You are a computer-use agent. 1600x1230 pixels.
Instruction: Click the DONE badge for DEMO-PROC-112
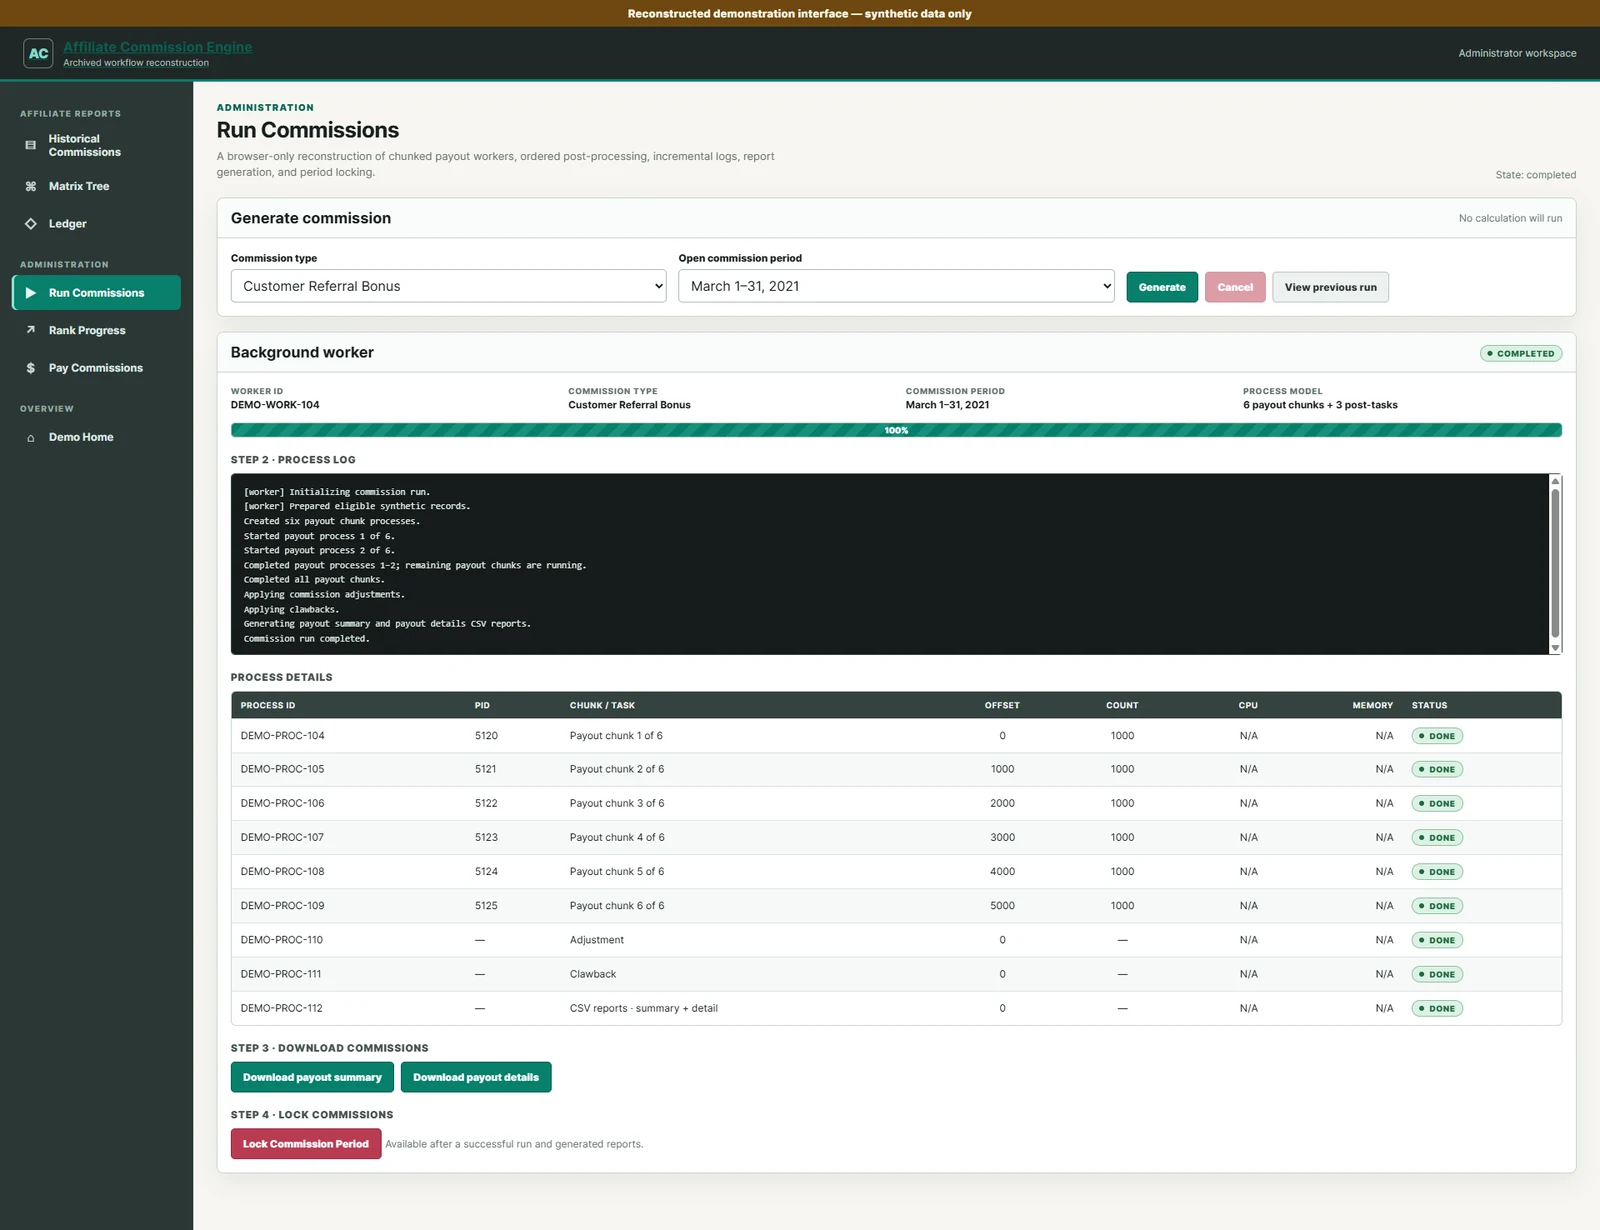pos(1437,1008)
